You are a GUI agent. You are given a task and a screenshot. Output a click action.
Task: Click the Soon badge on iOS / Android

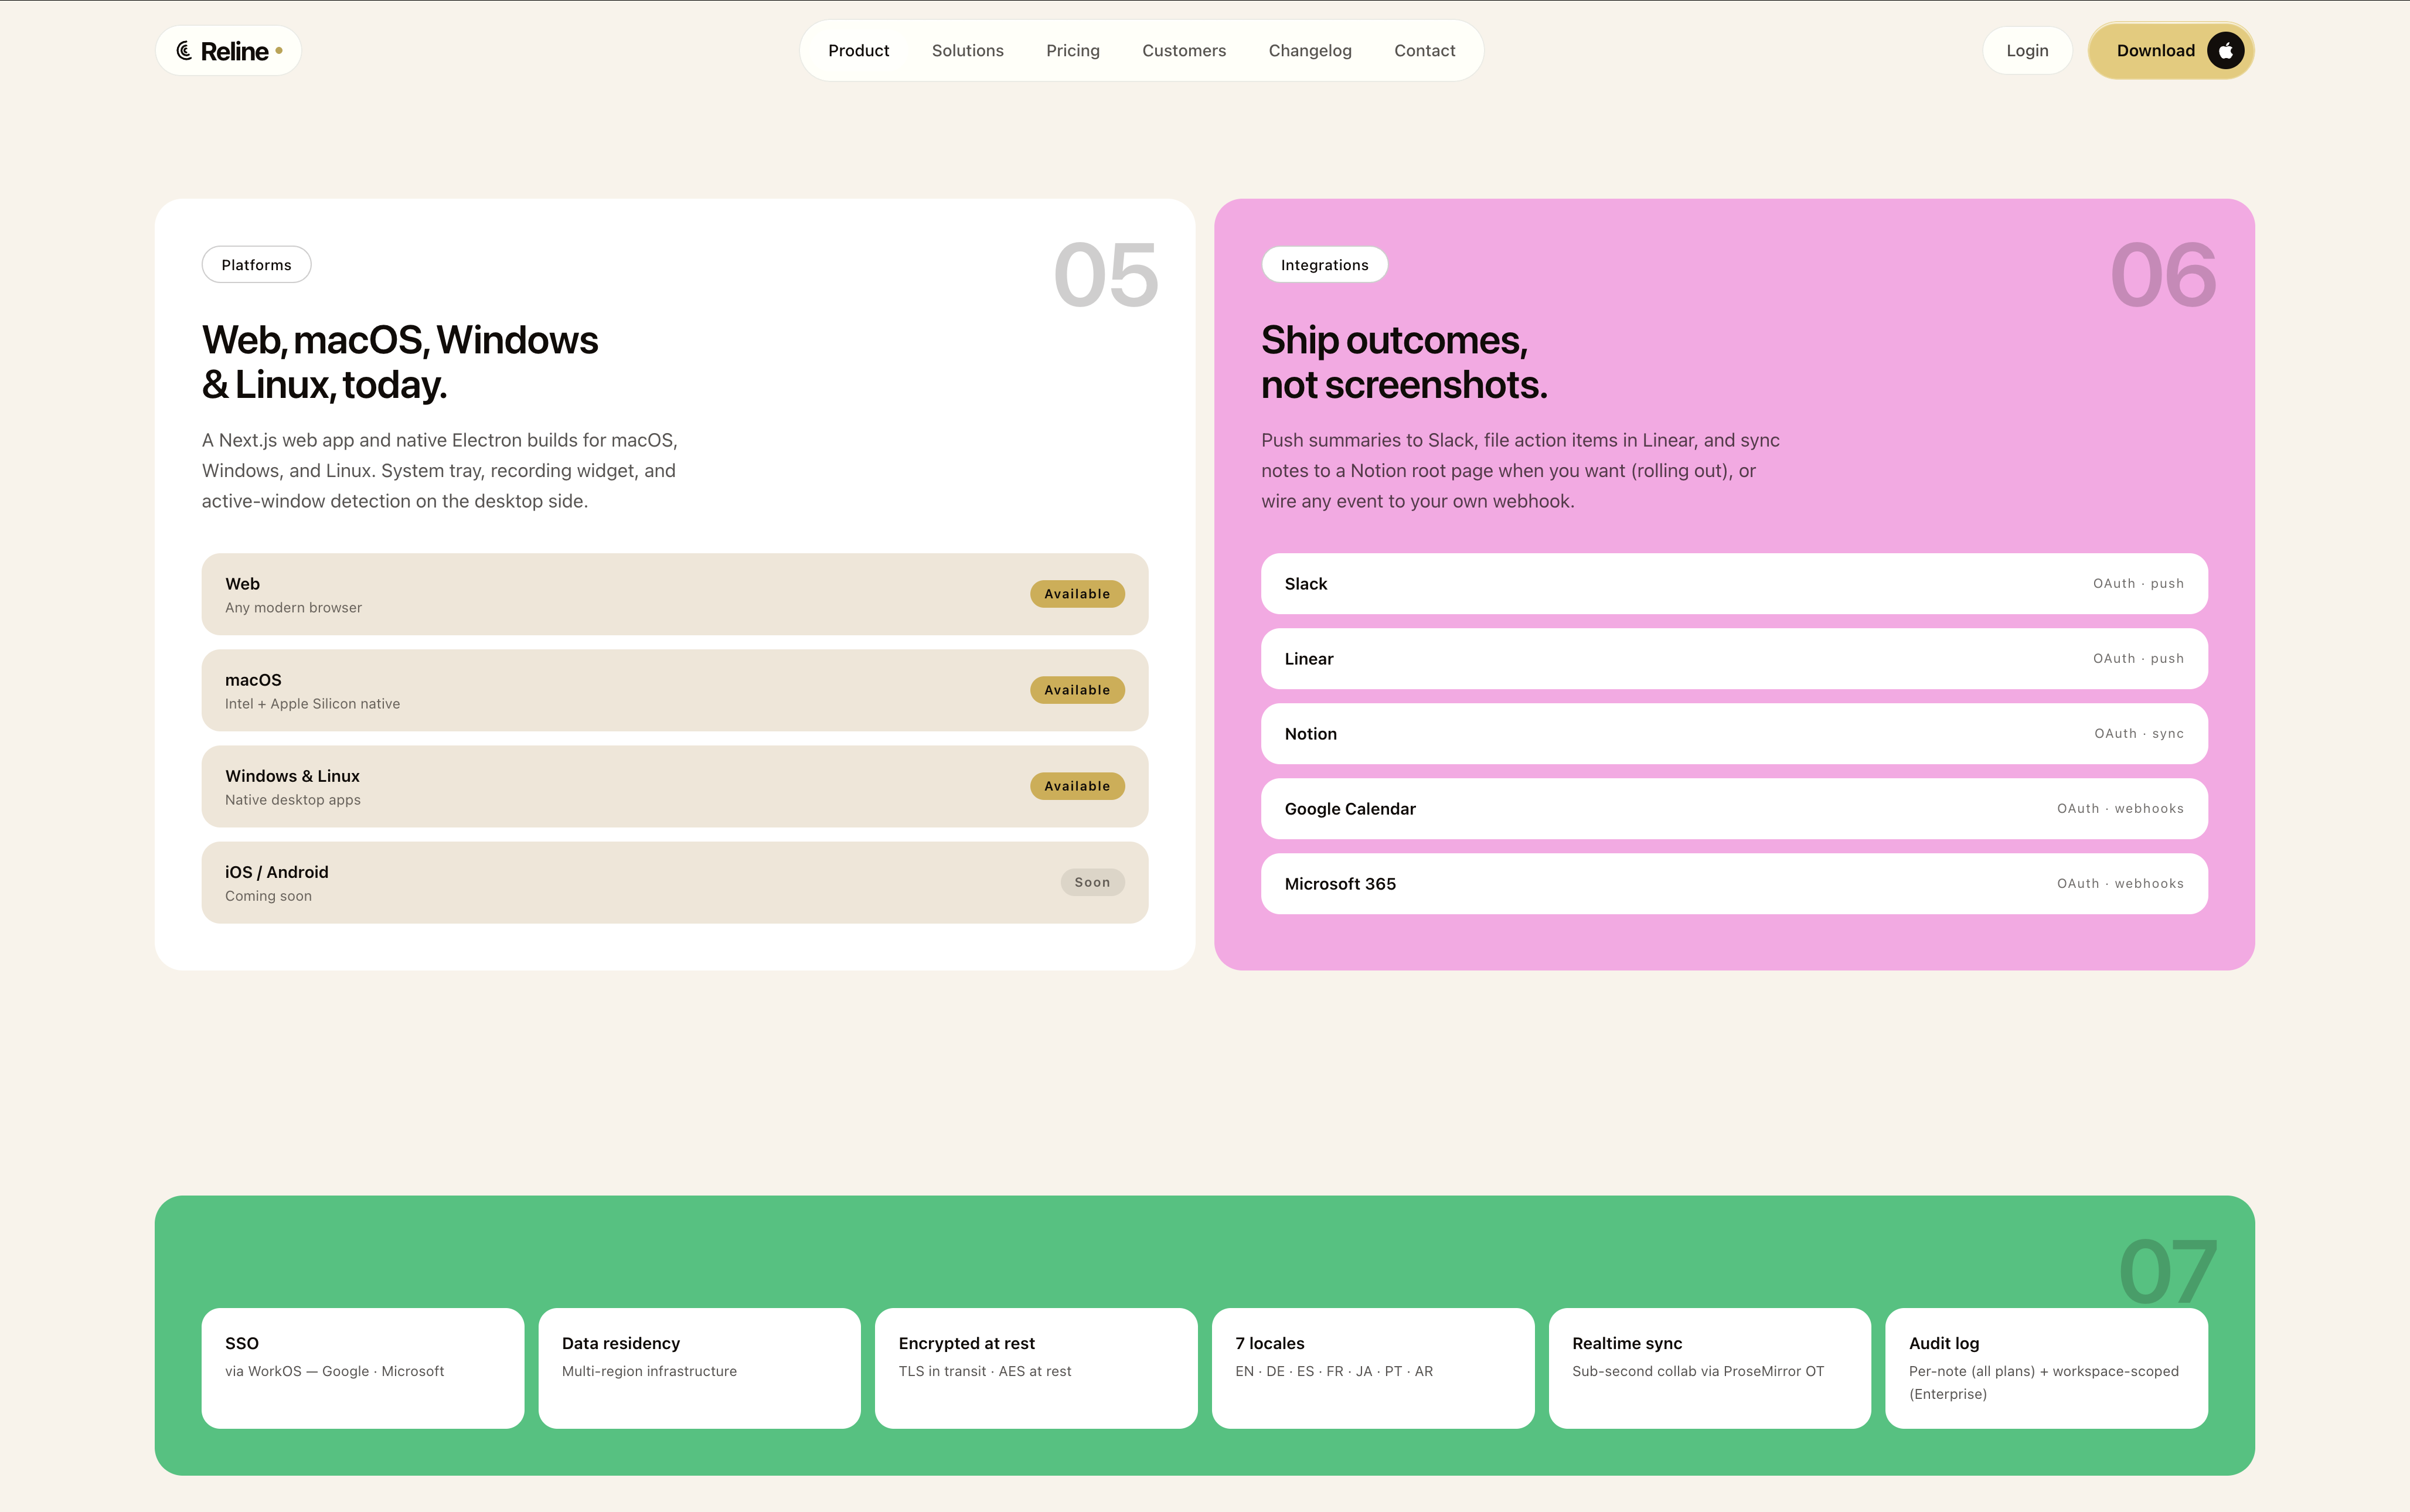pyautogui.click(x=1092, y=882)
